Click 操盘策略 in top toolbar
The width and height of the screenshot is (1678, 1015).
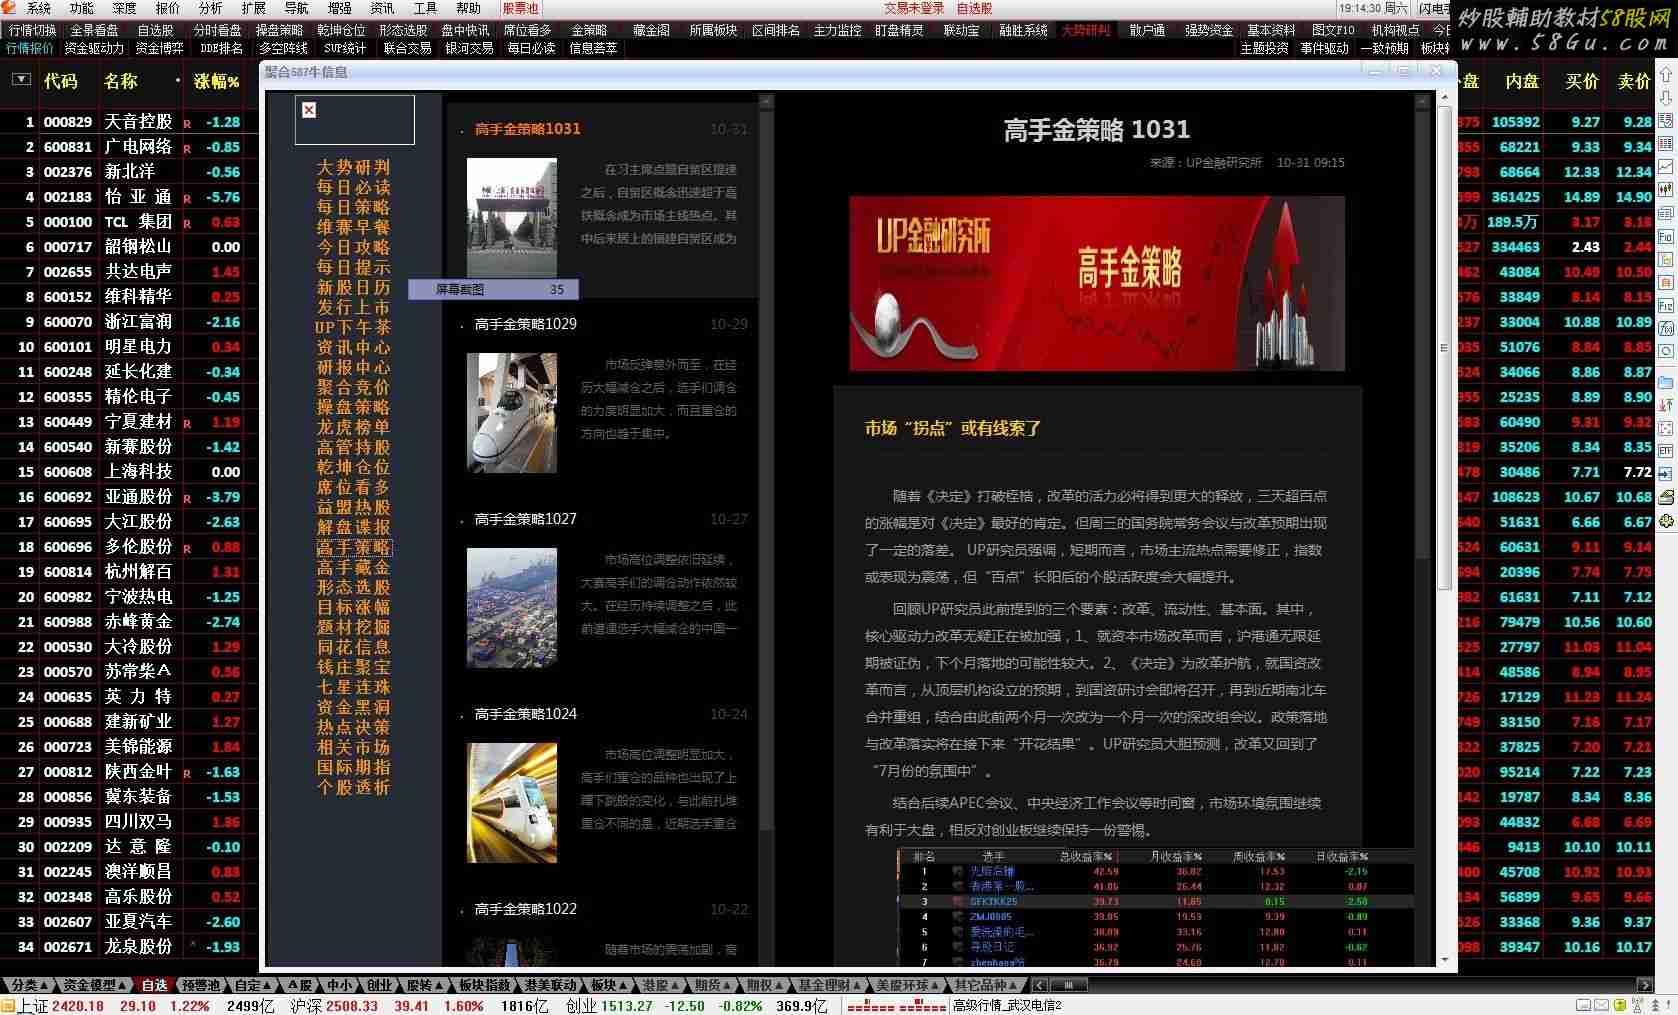pos(280,30)
